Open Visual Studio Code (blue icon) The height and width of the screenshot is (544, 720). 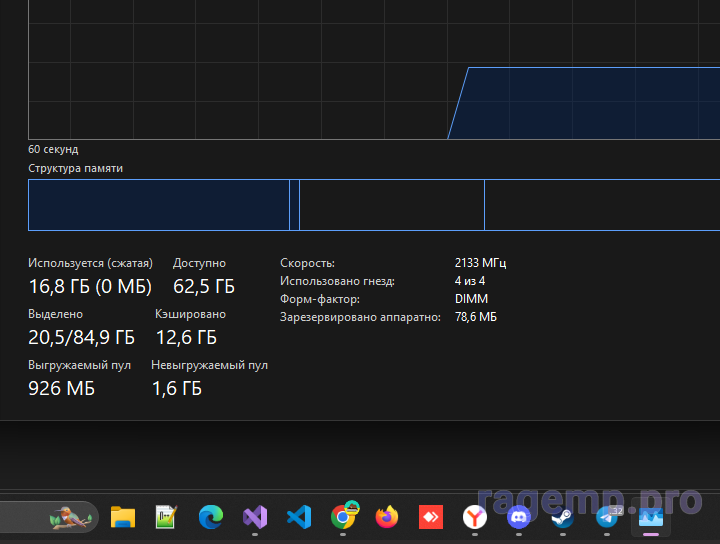(298, 517)
